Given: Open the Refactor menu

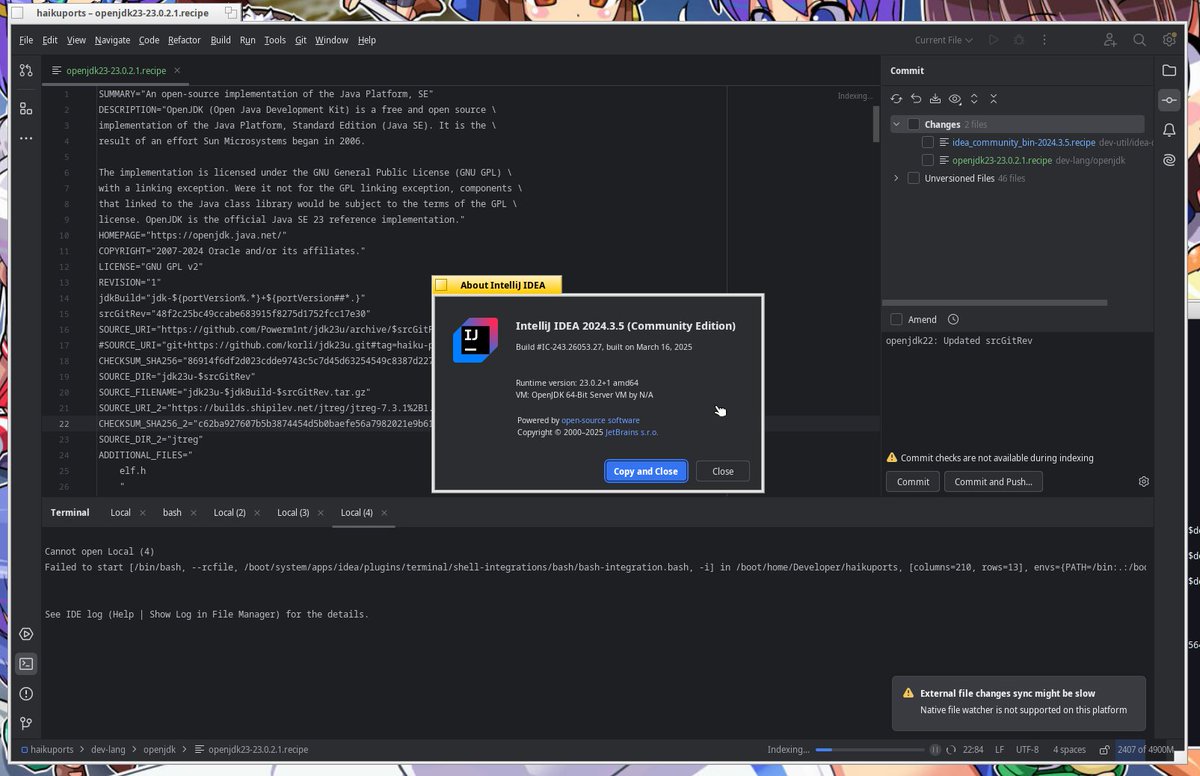Looking at the screenshot, I should coord(184,40).
